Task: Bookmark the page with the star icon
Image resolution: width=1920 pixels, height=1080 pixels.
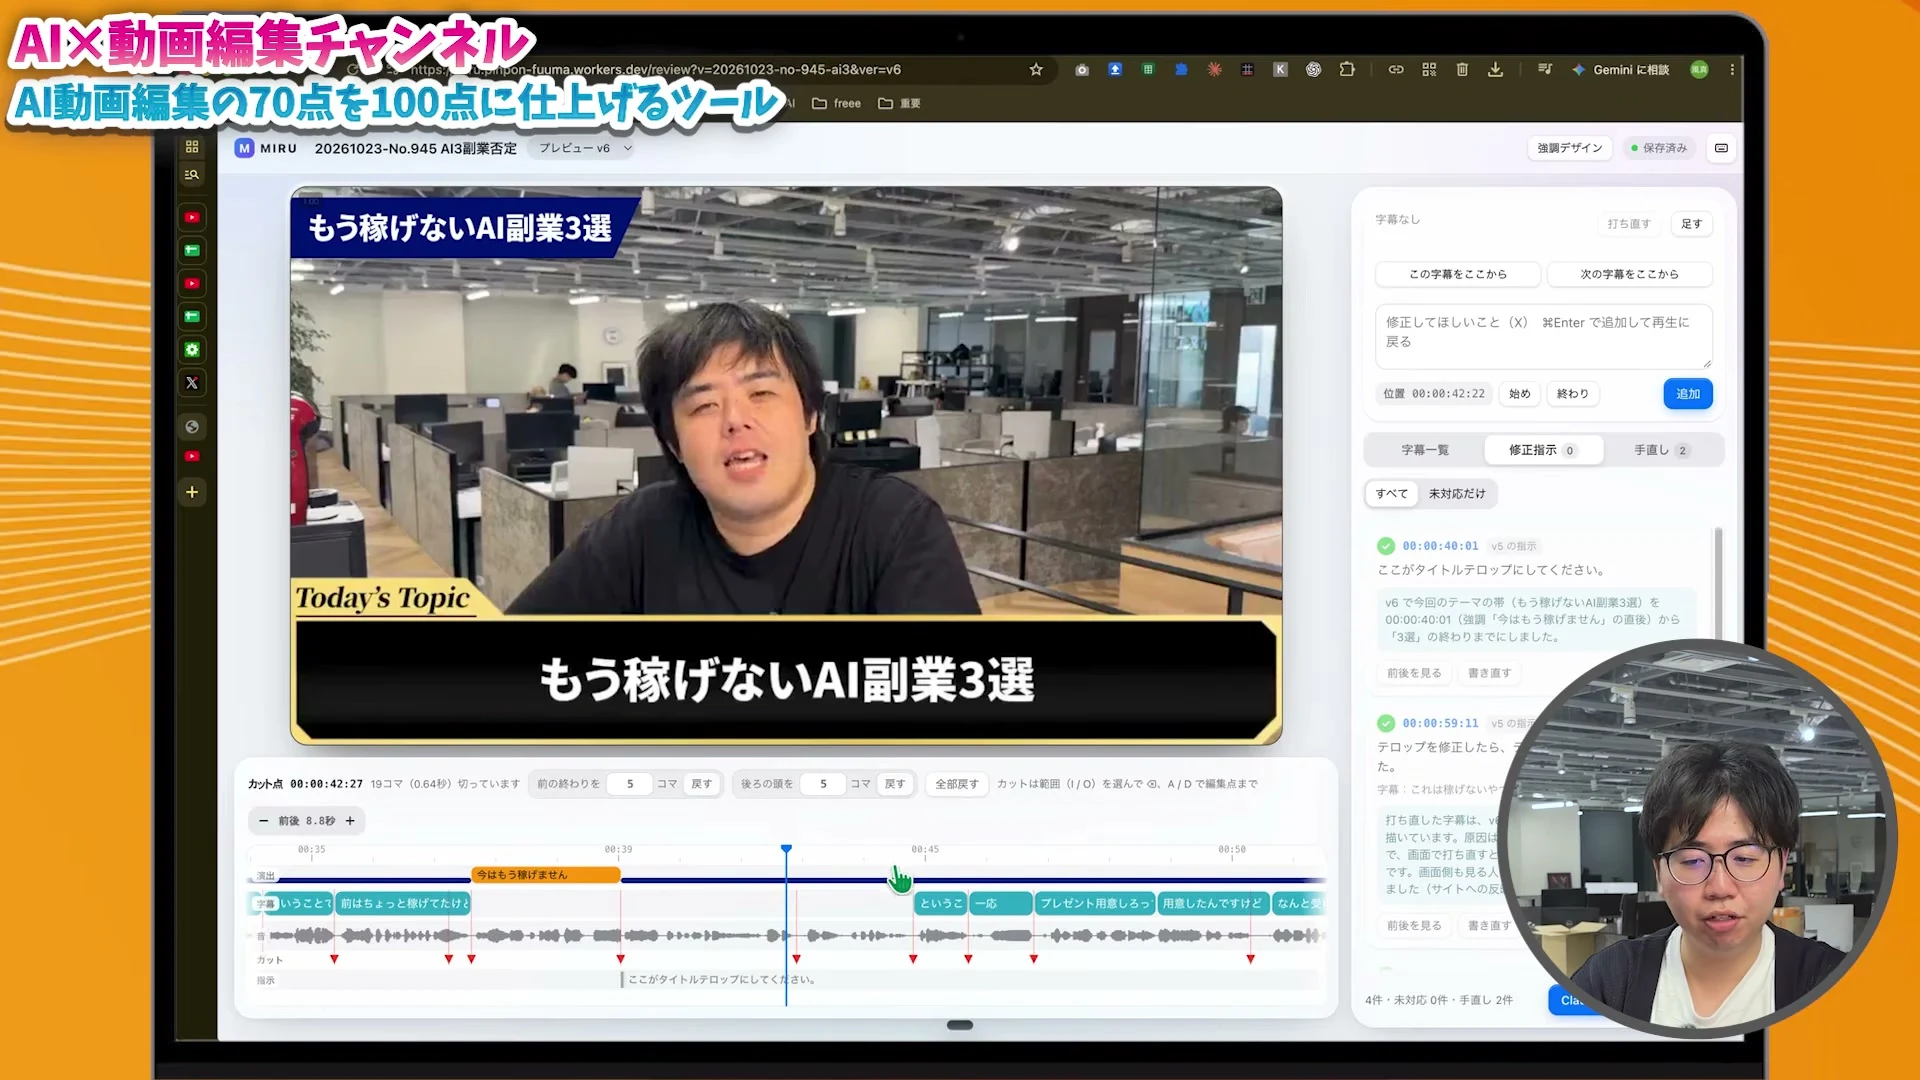Action: (x=1036, y=69)
